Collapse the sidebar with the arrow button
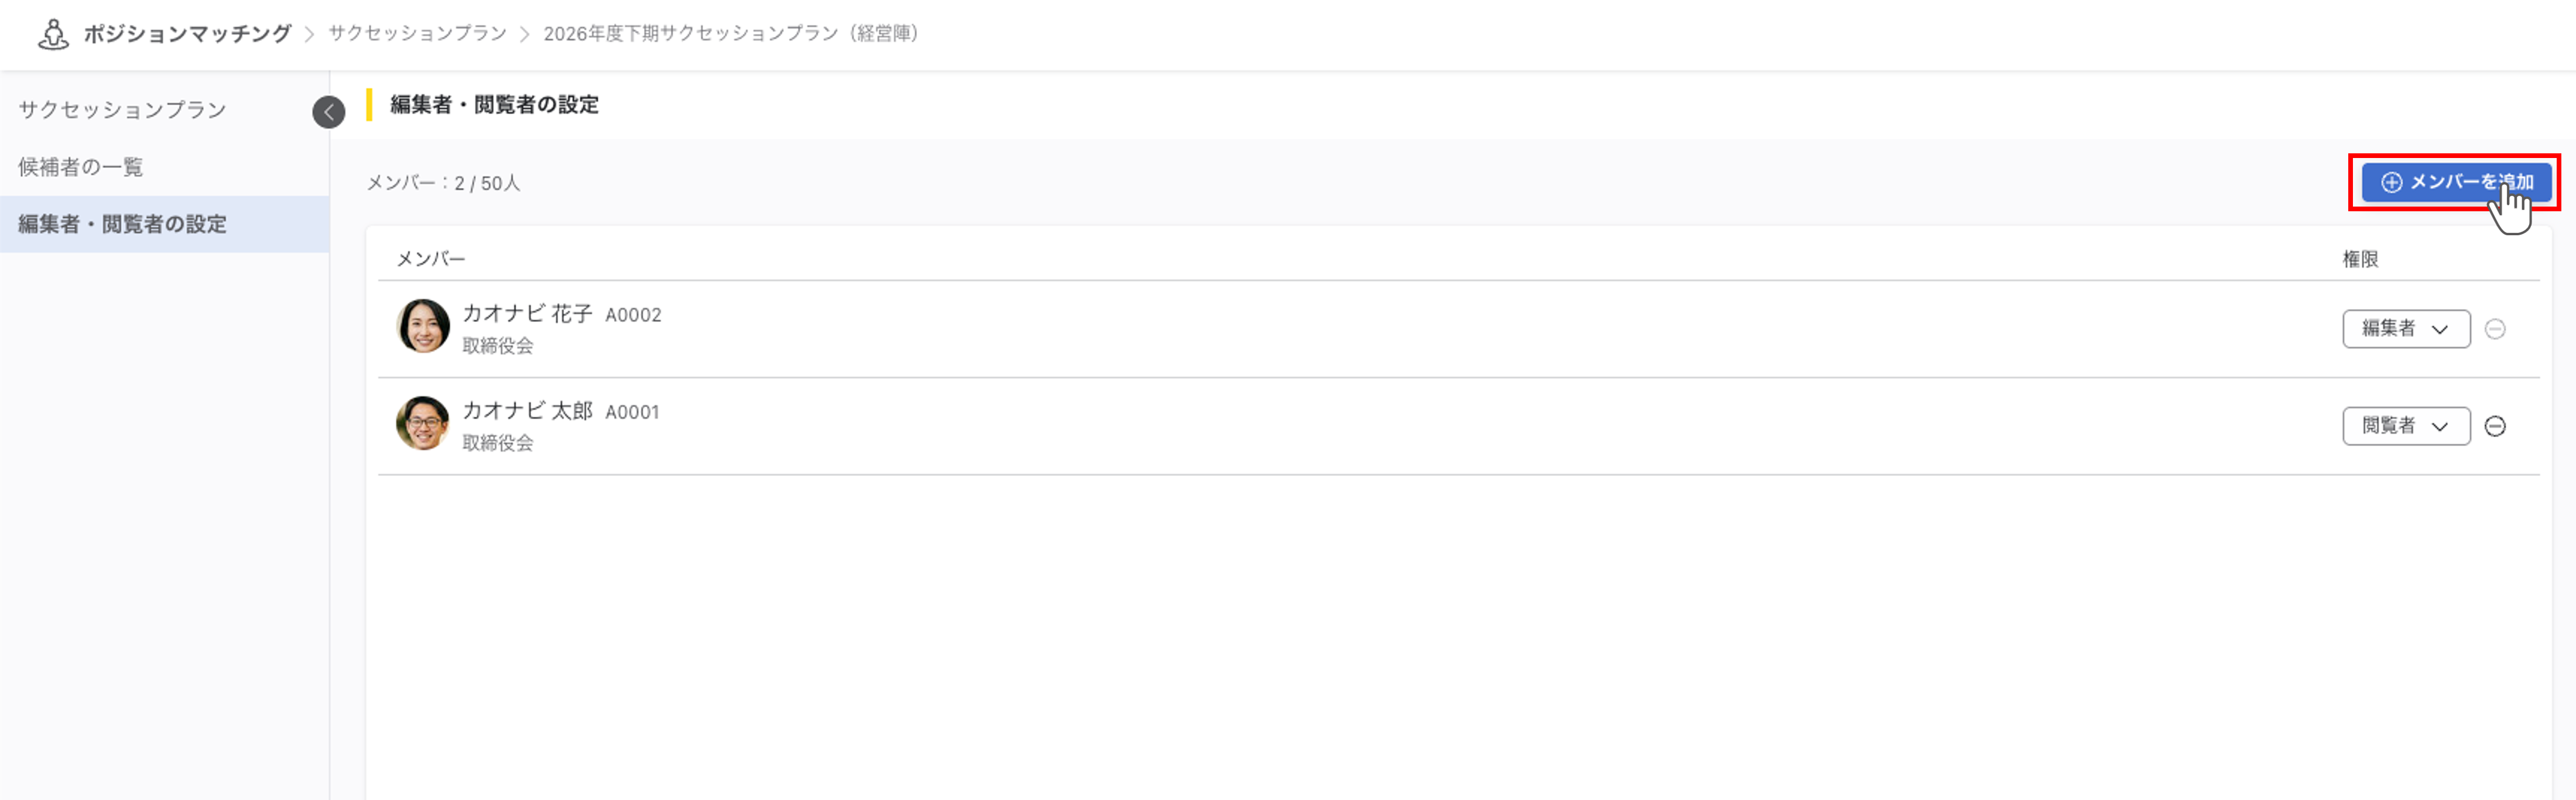The height and width of the screenshot is (800, 2576). [328, 112]
